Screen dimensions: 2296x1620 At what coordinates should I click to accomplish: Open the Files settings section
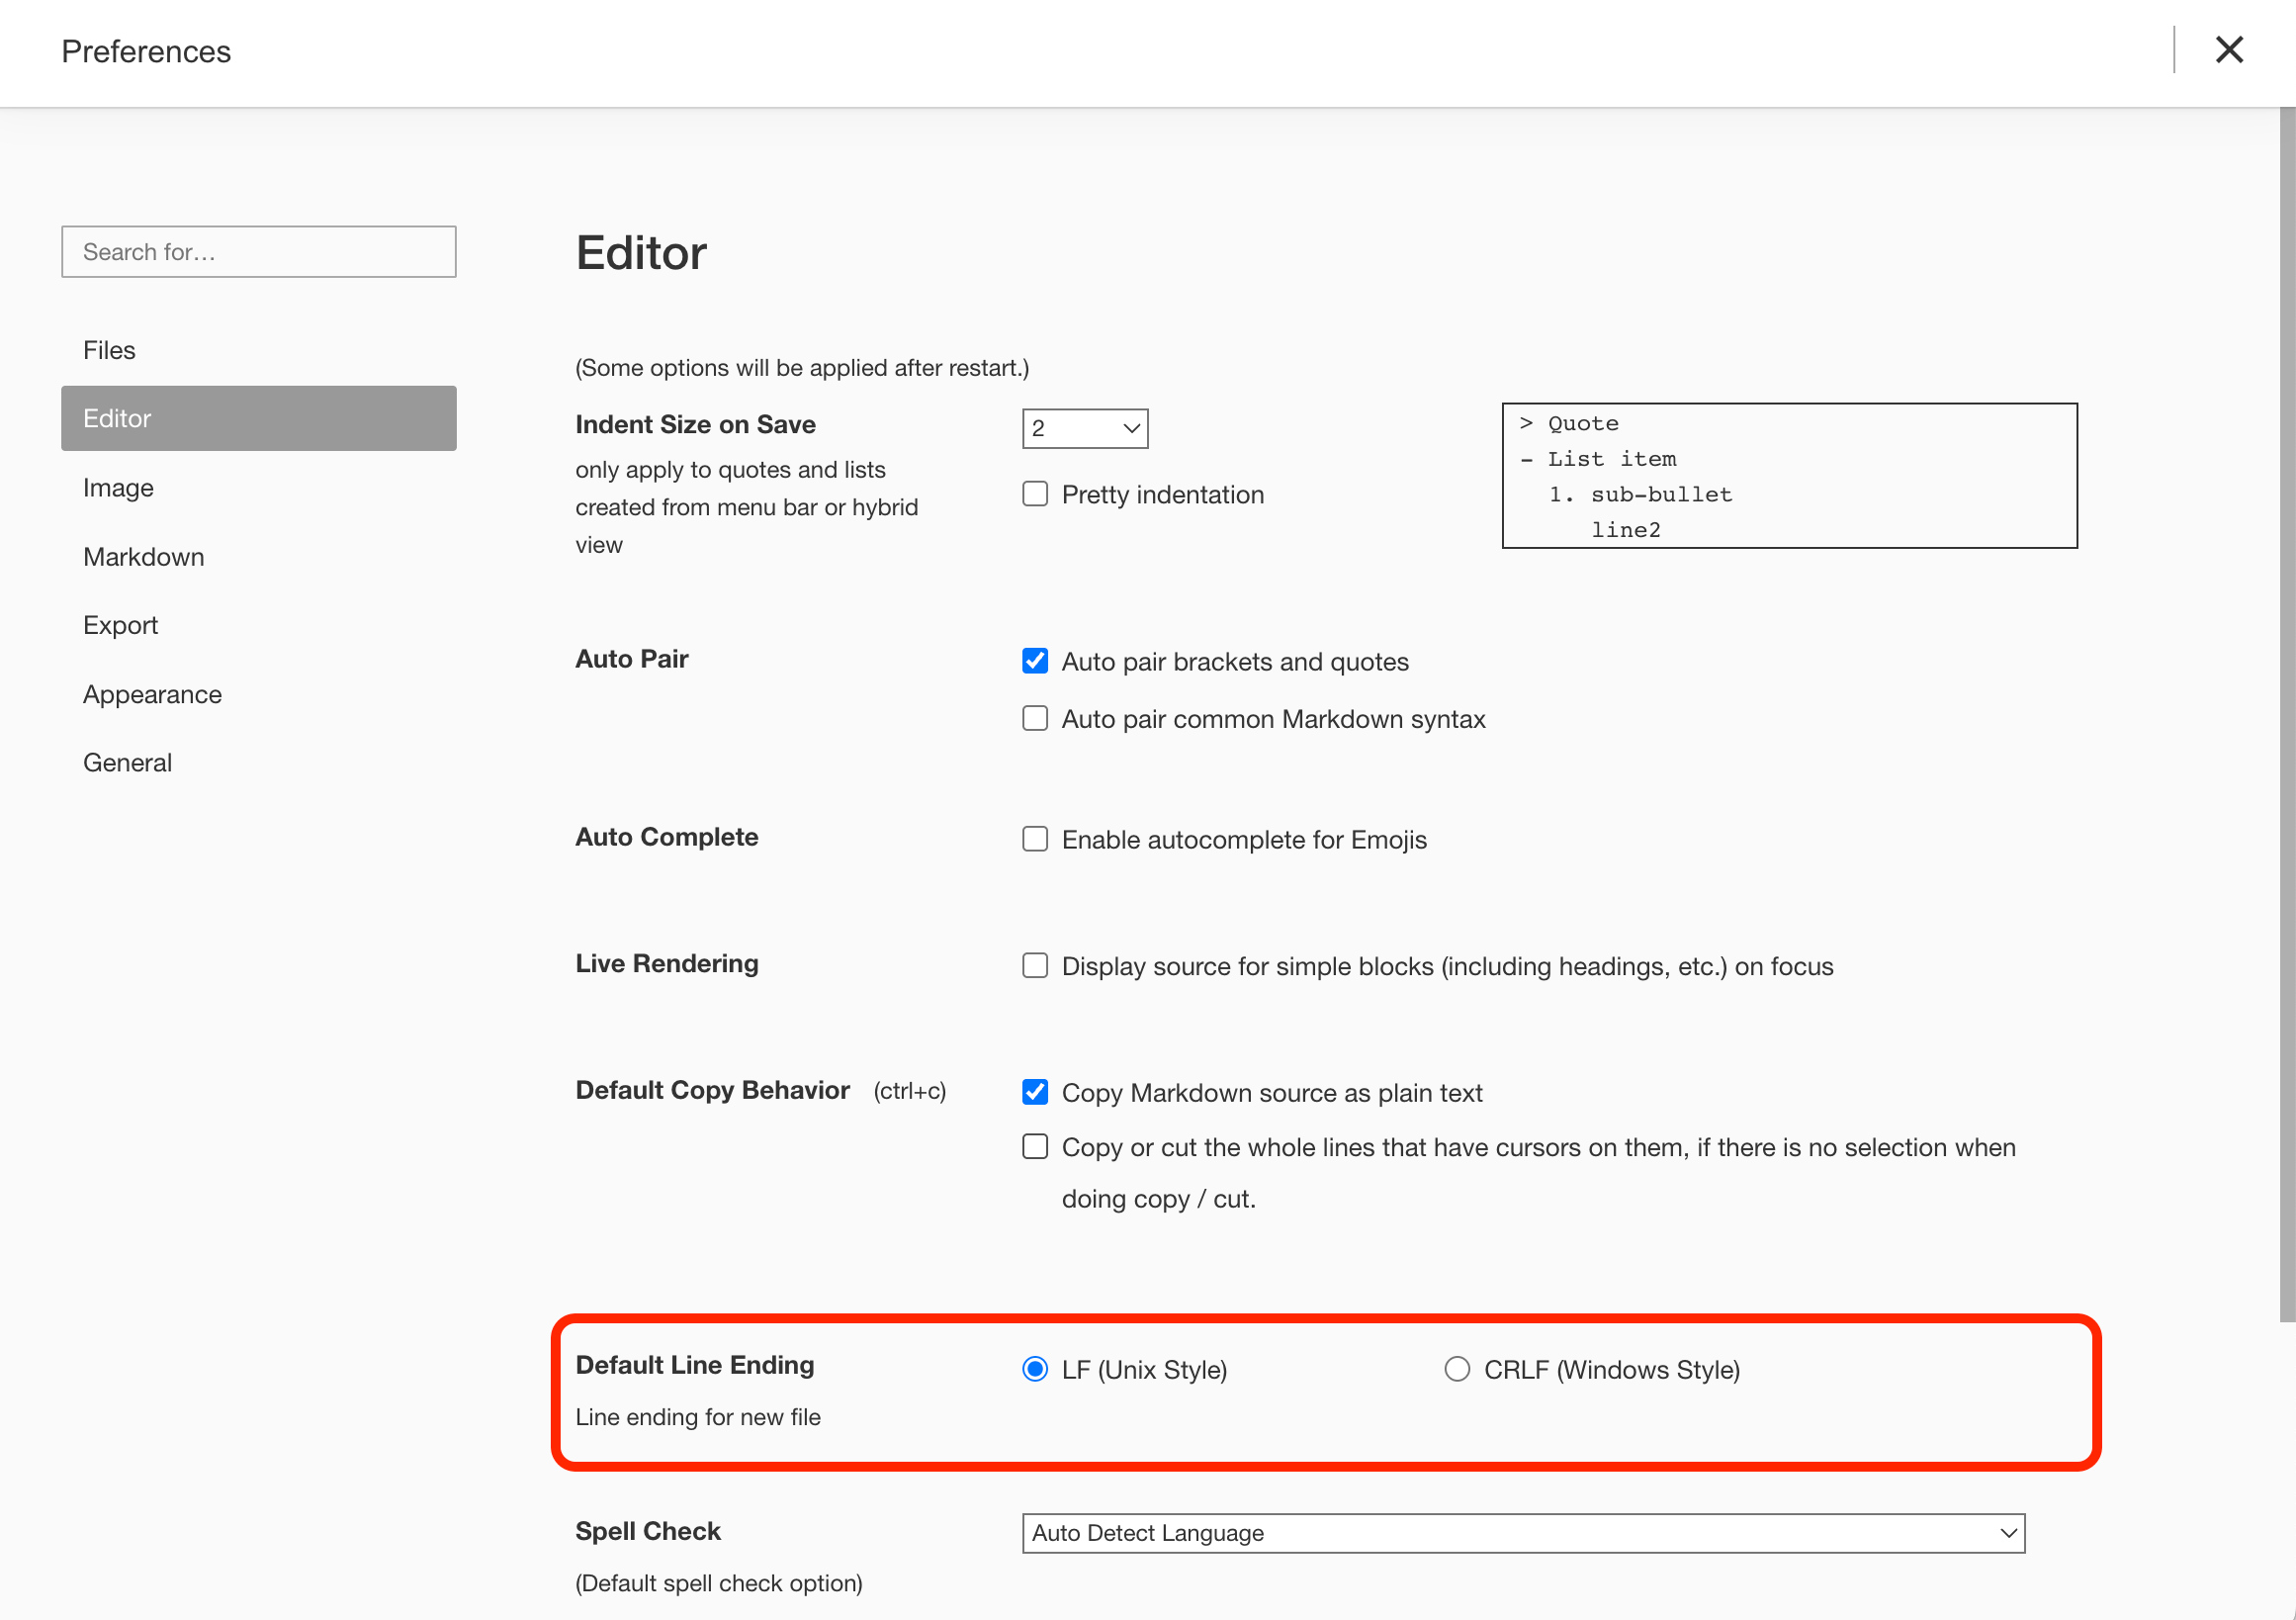pyautogui.click(x=109, y=349)
